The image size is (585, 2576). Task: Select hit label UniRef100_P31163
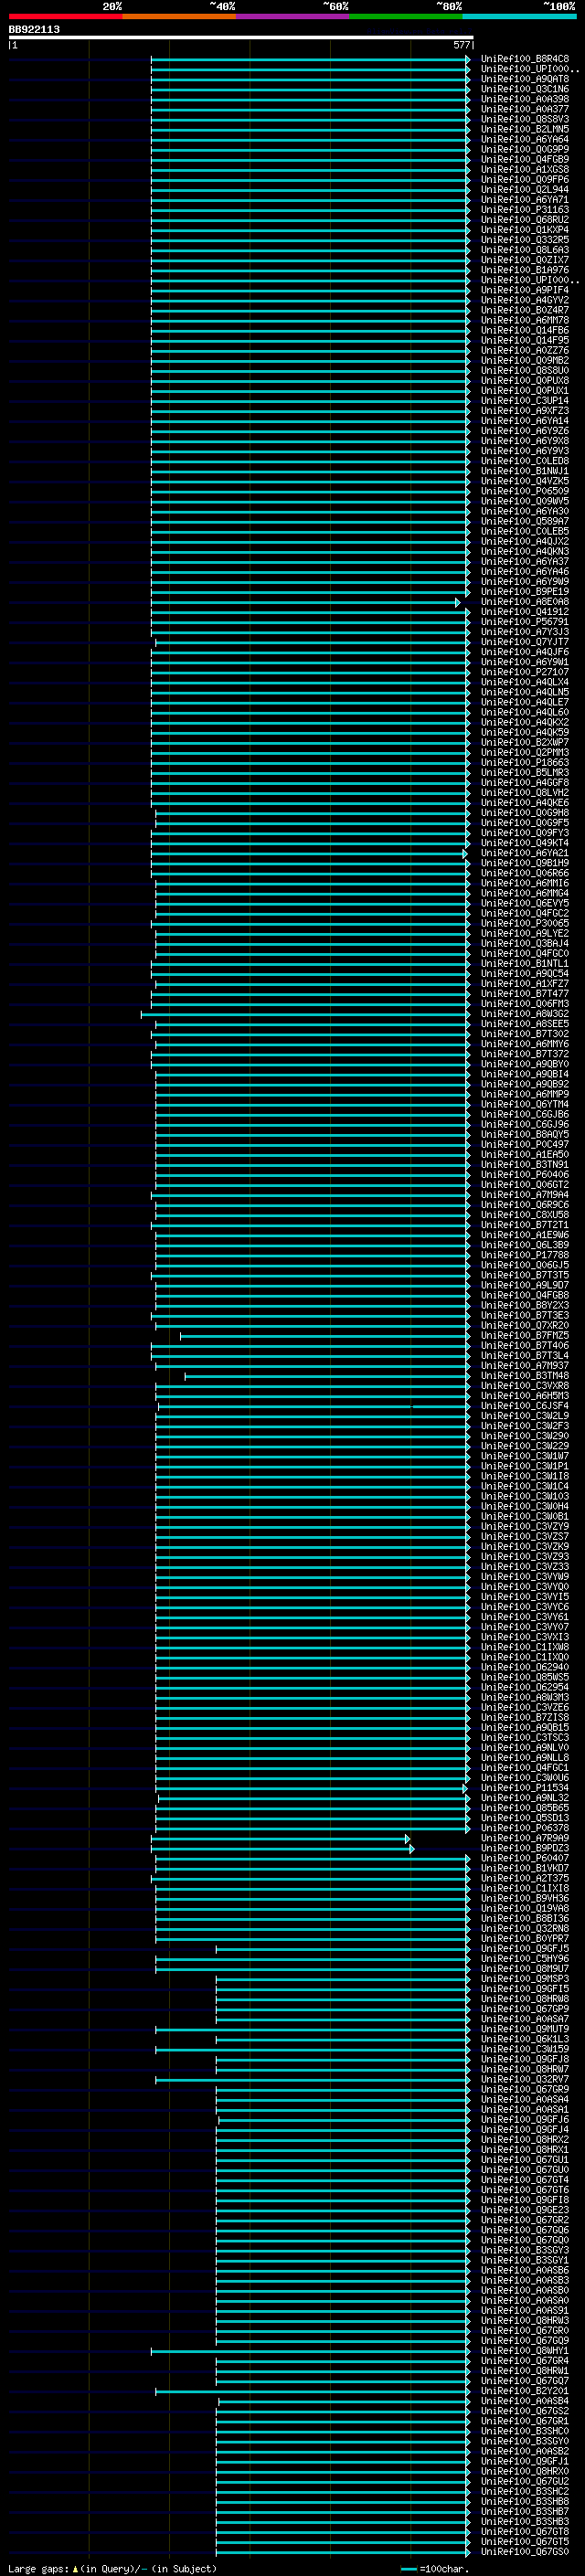coord(525,210)
